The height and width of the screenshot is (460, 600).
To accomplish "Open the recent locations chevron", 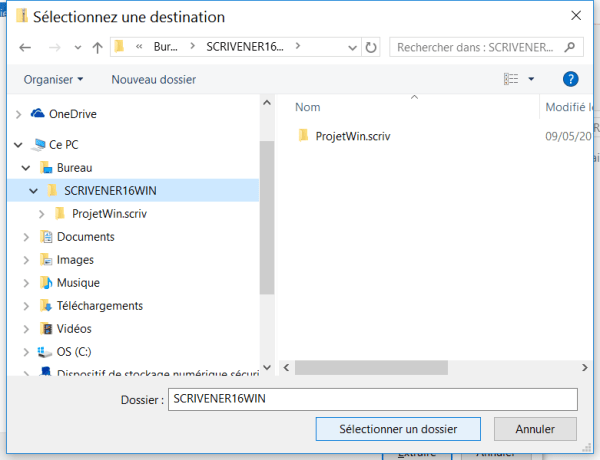I will 78,48.
